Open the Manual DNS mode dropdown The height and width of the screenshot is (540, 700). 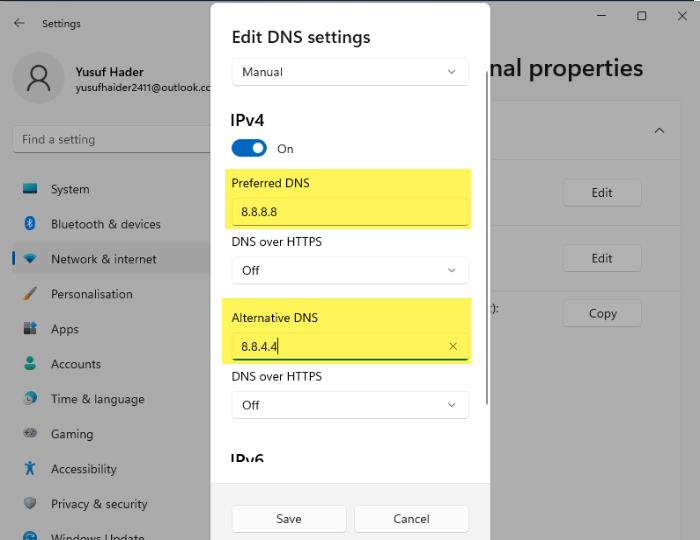(350, 72)
